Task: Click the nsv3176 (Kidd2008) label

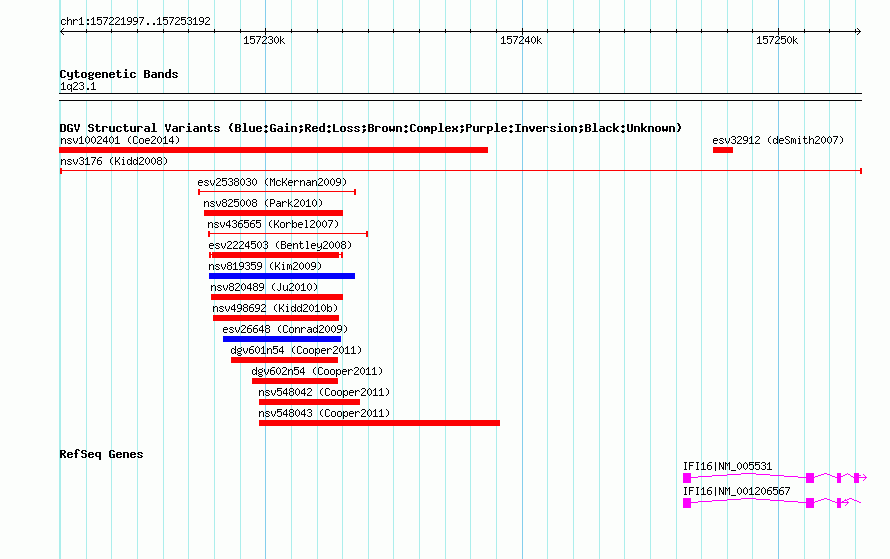Action: [114, 161]
